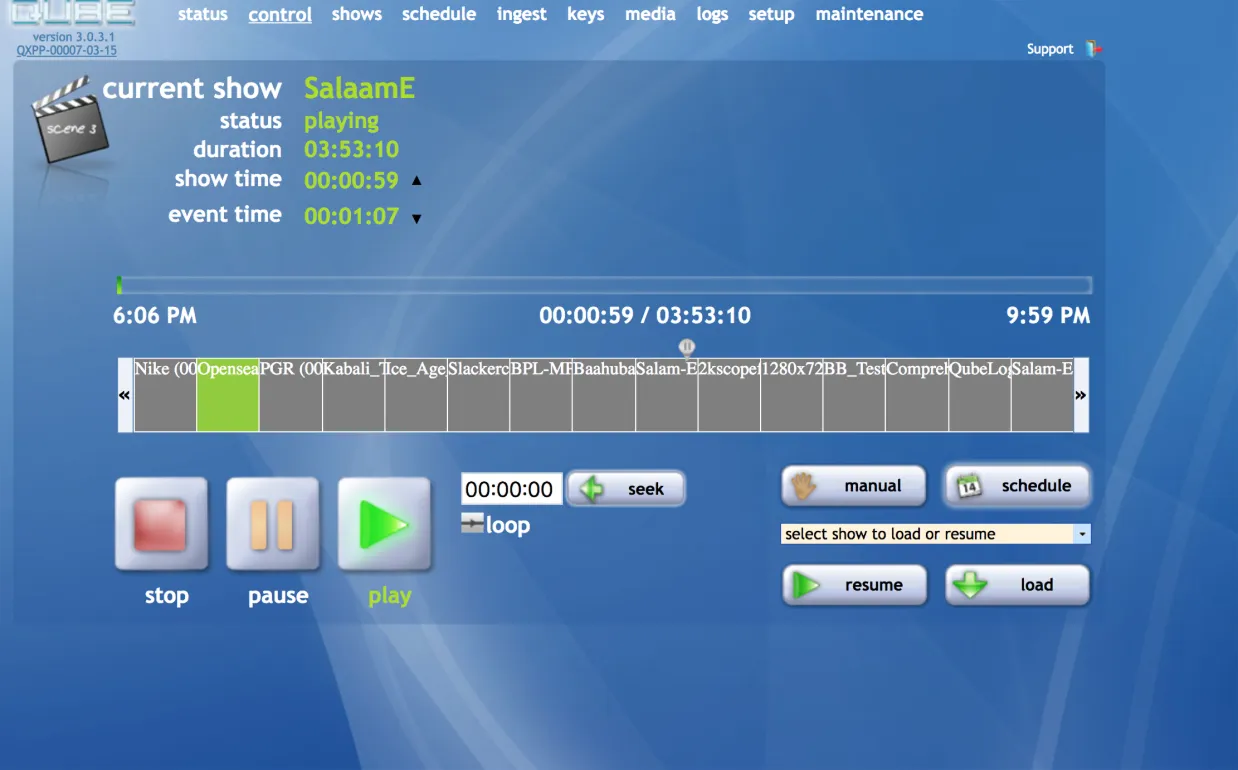Open the maintenance menu

pos(869,14)
